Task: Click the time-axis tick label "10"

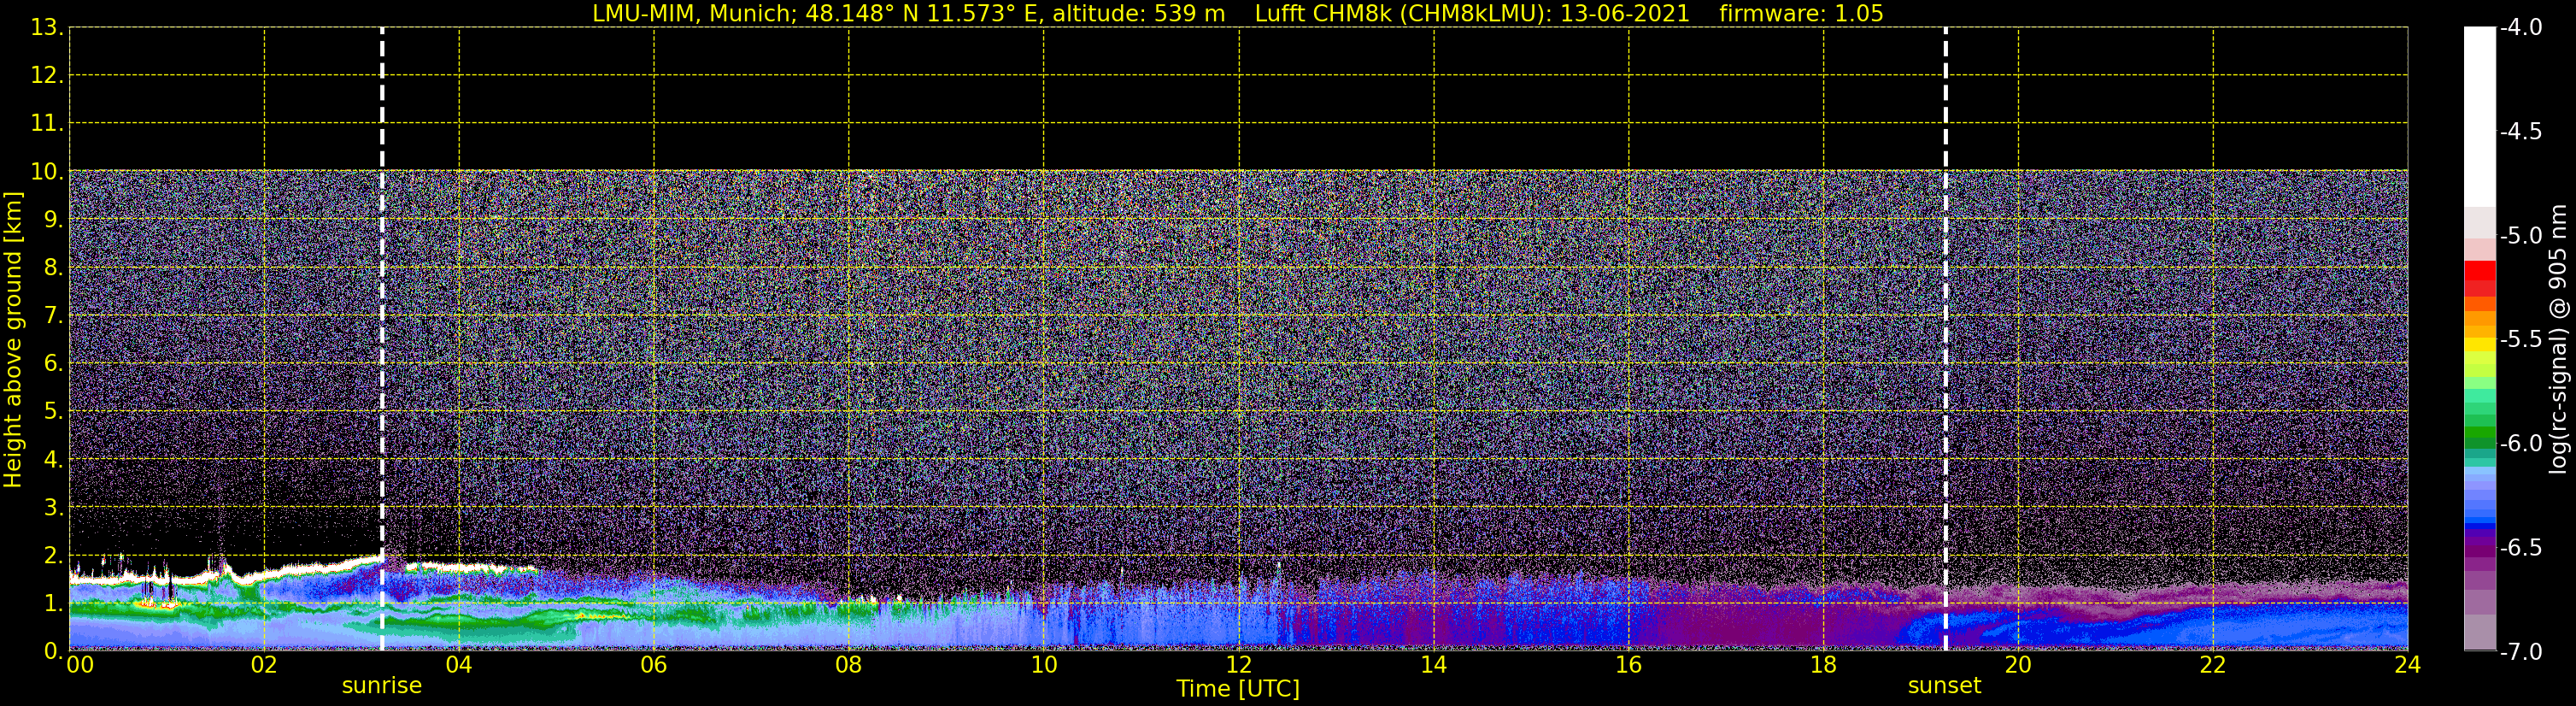Action: pos(1044,665)
